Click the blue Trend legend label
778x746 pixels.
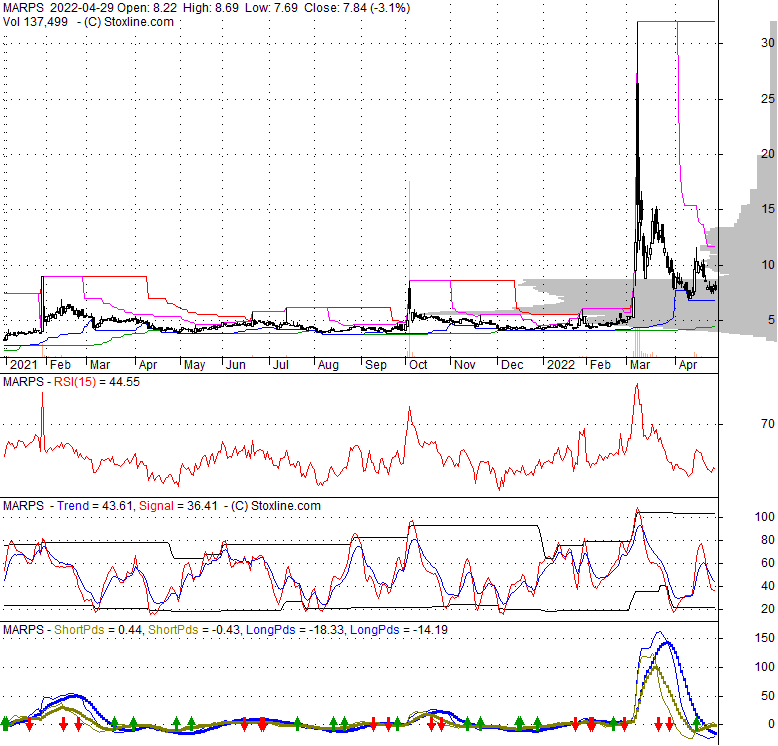click(72, 506)
